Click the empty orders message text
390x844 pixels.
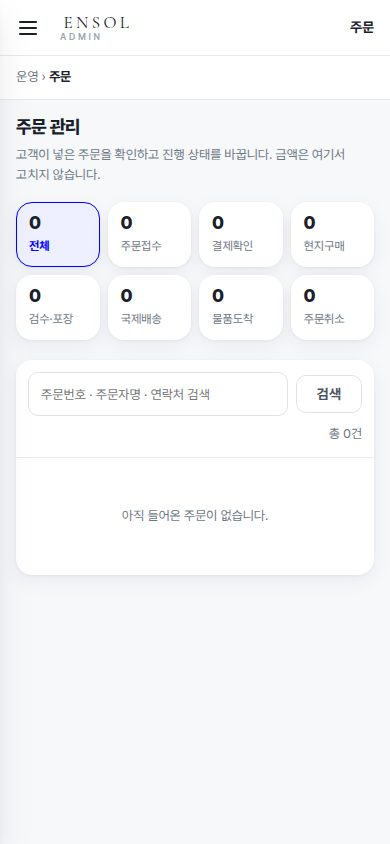(195, 516)
